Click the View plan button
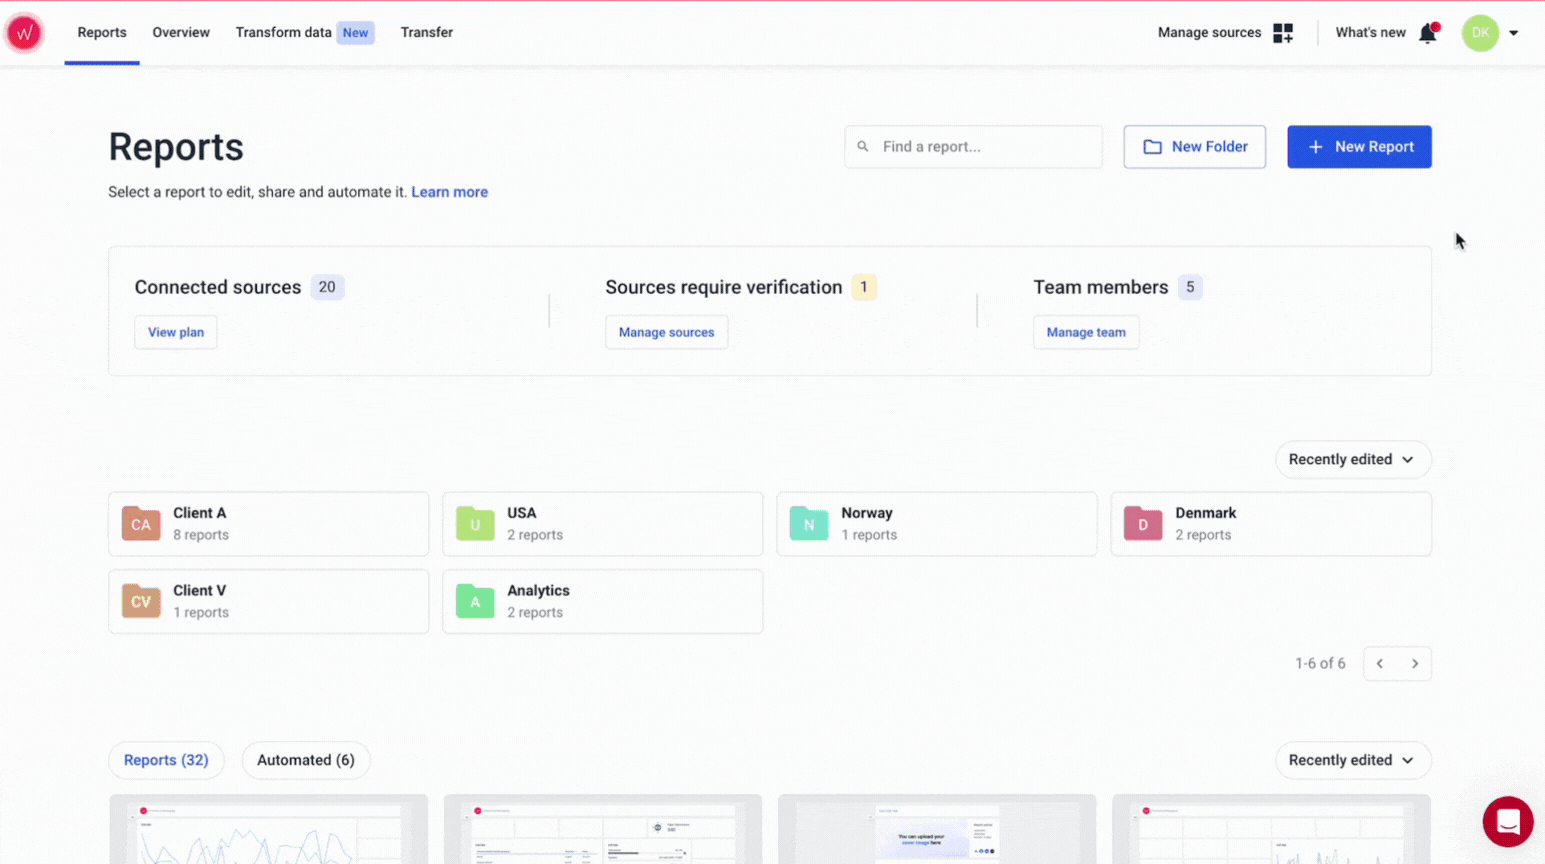Viewport: 1545px width, 864px height. click(x=175, y=331)
